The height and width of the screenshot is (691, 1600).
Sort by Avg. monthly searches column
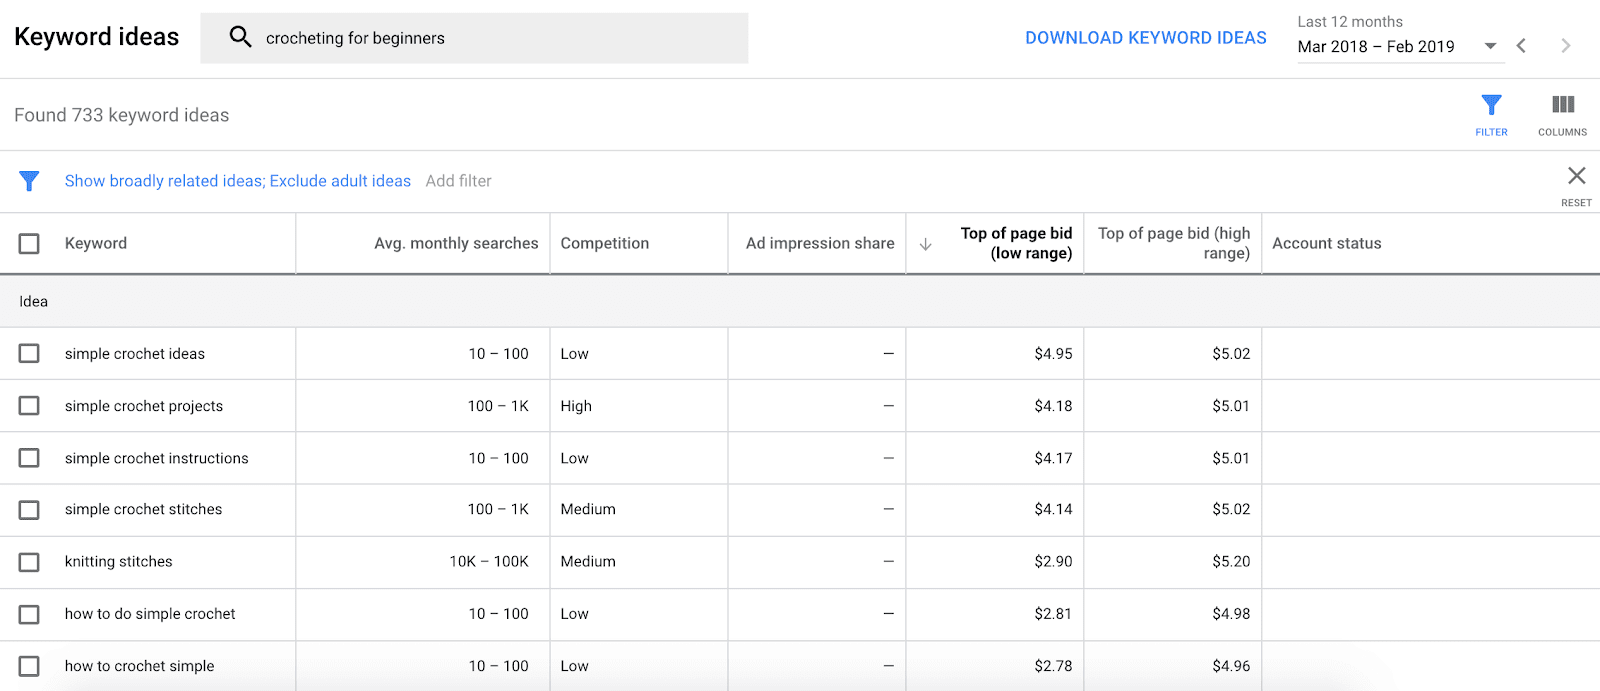click(x=456, y=243)
